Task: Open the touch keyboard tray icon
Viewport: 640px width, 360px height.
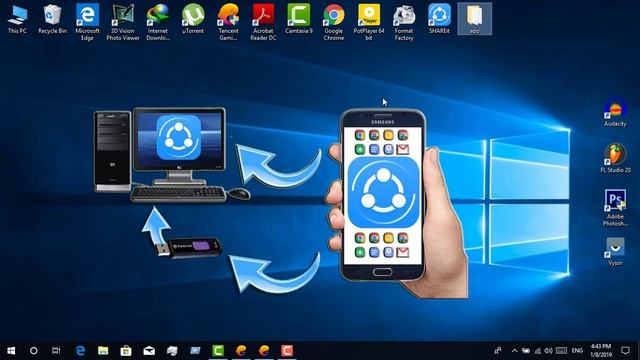Action: tap(562, 351)
